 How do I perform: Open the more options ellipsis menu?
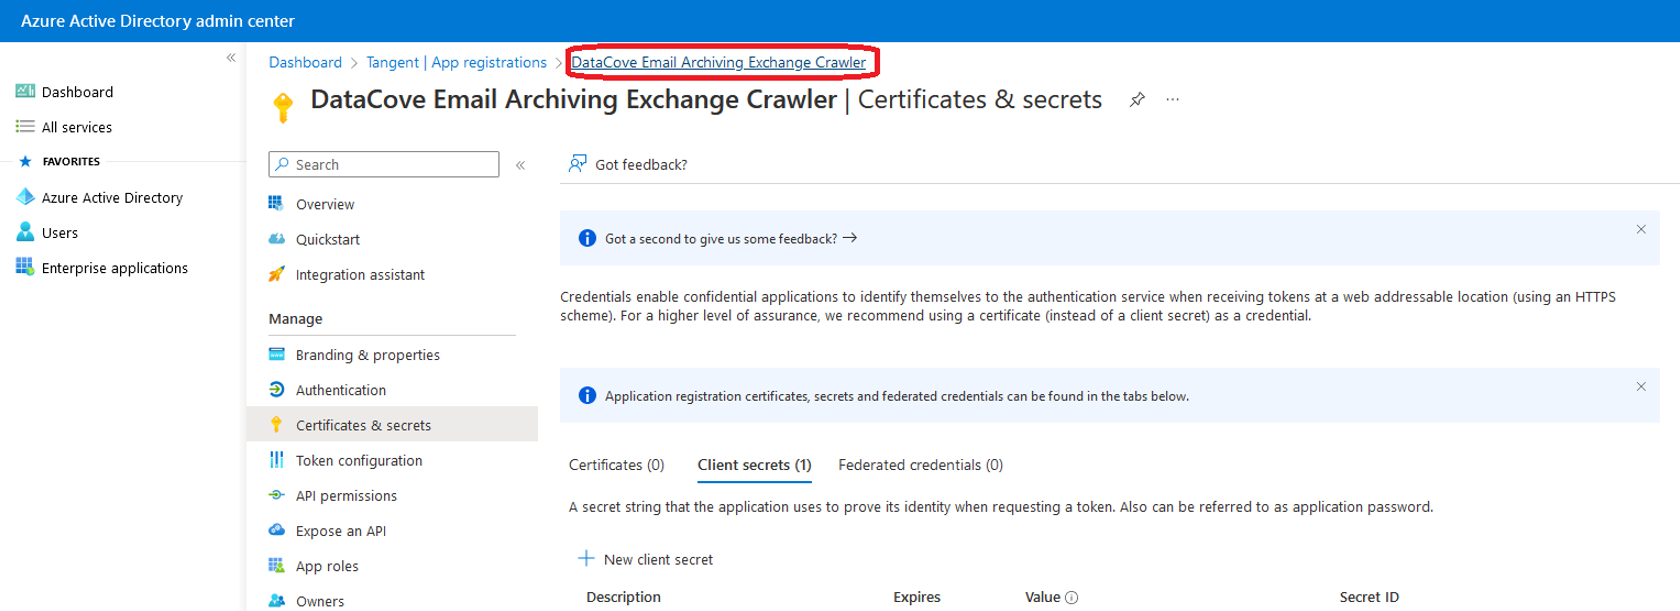click(1172, 100)
